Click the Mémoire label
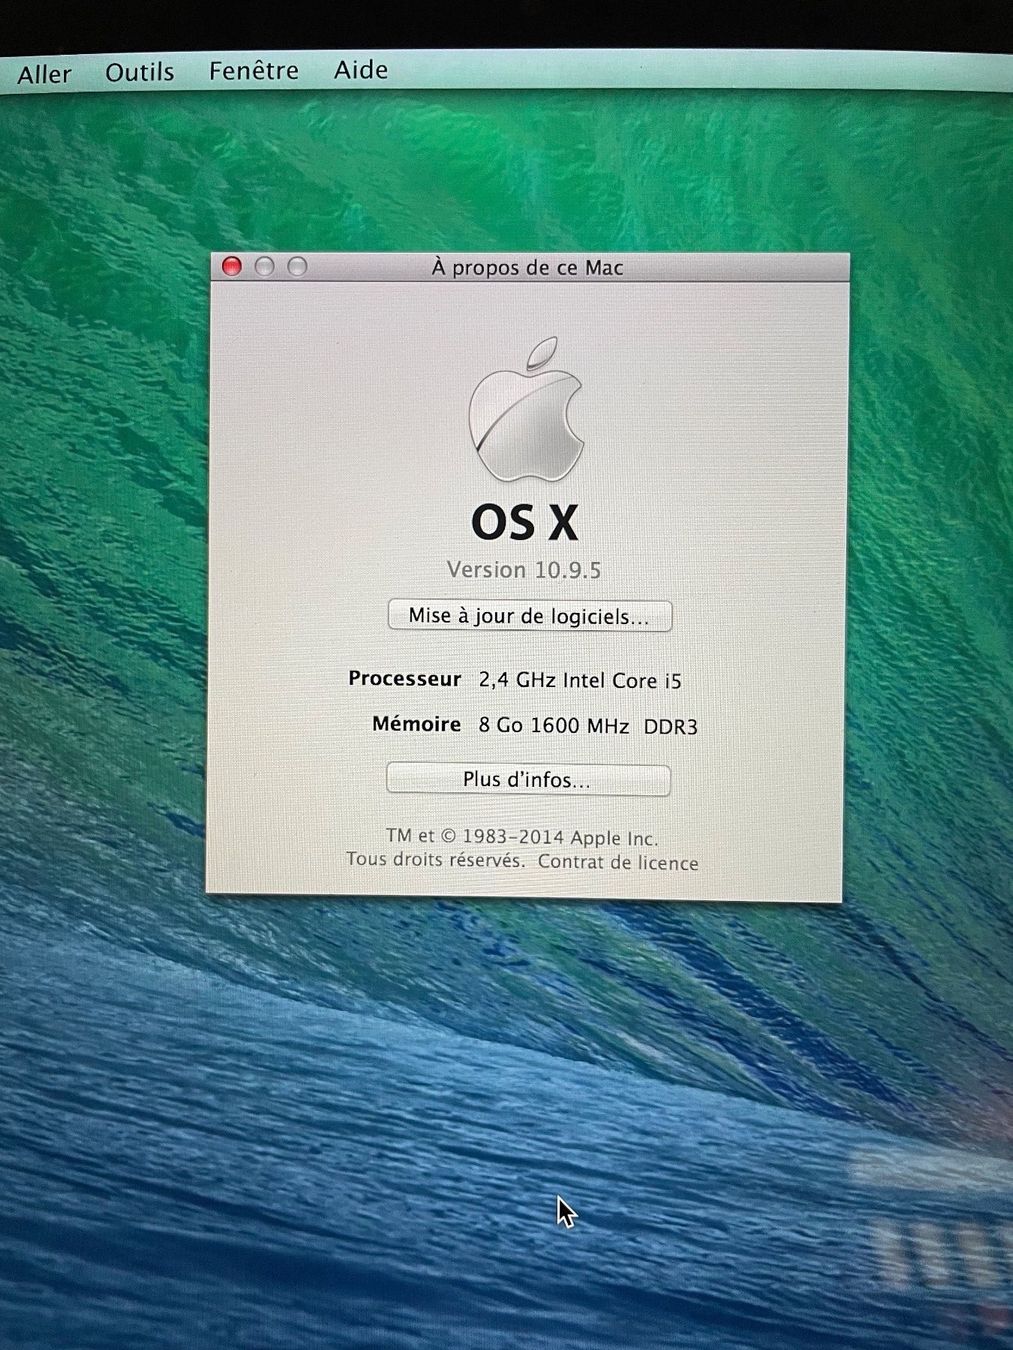 tap(417, 723)
